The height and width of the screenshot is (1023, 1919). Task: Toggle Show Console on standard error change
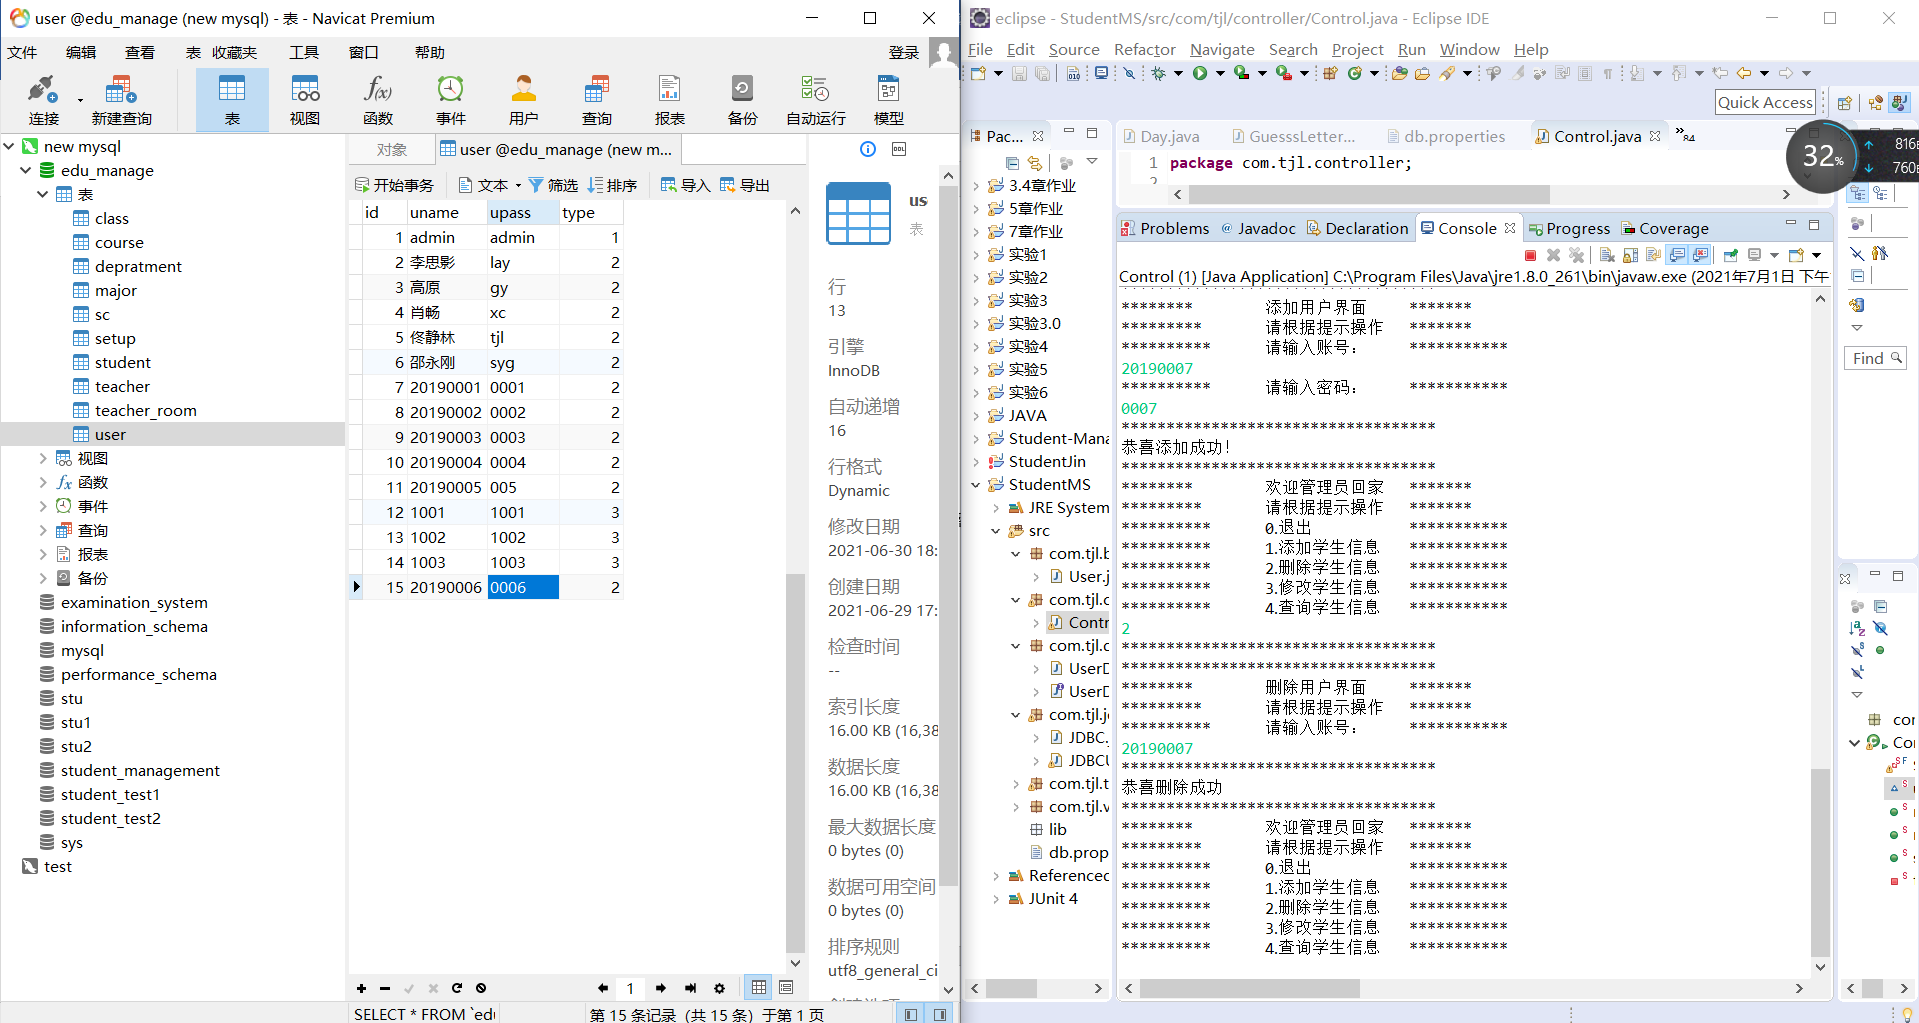click(x=1700, y=255)
